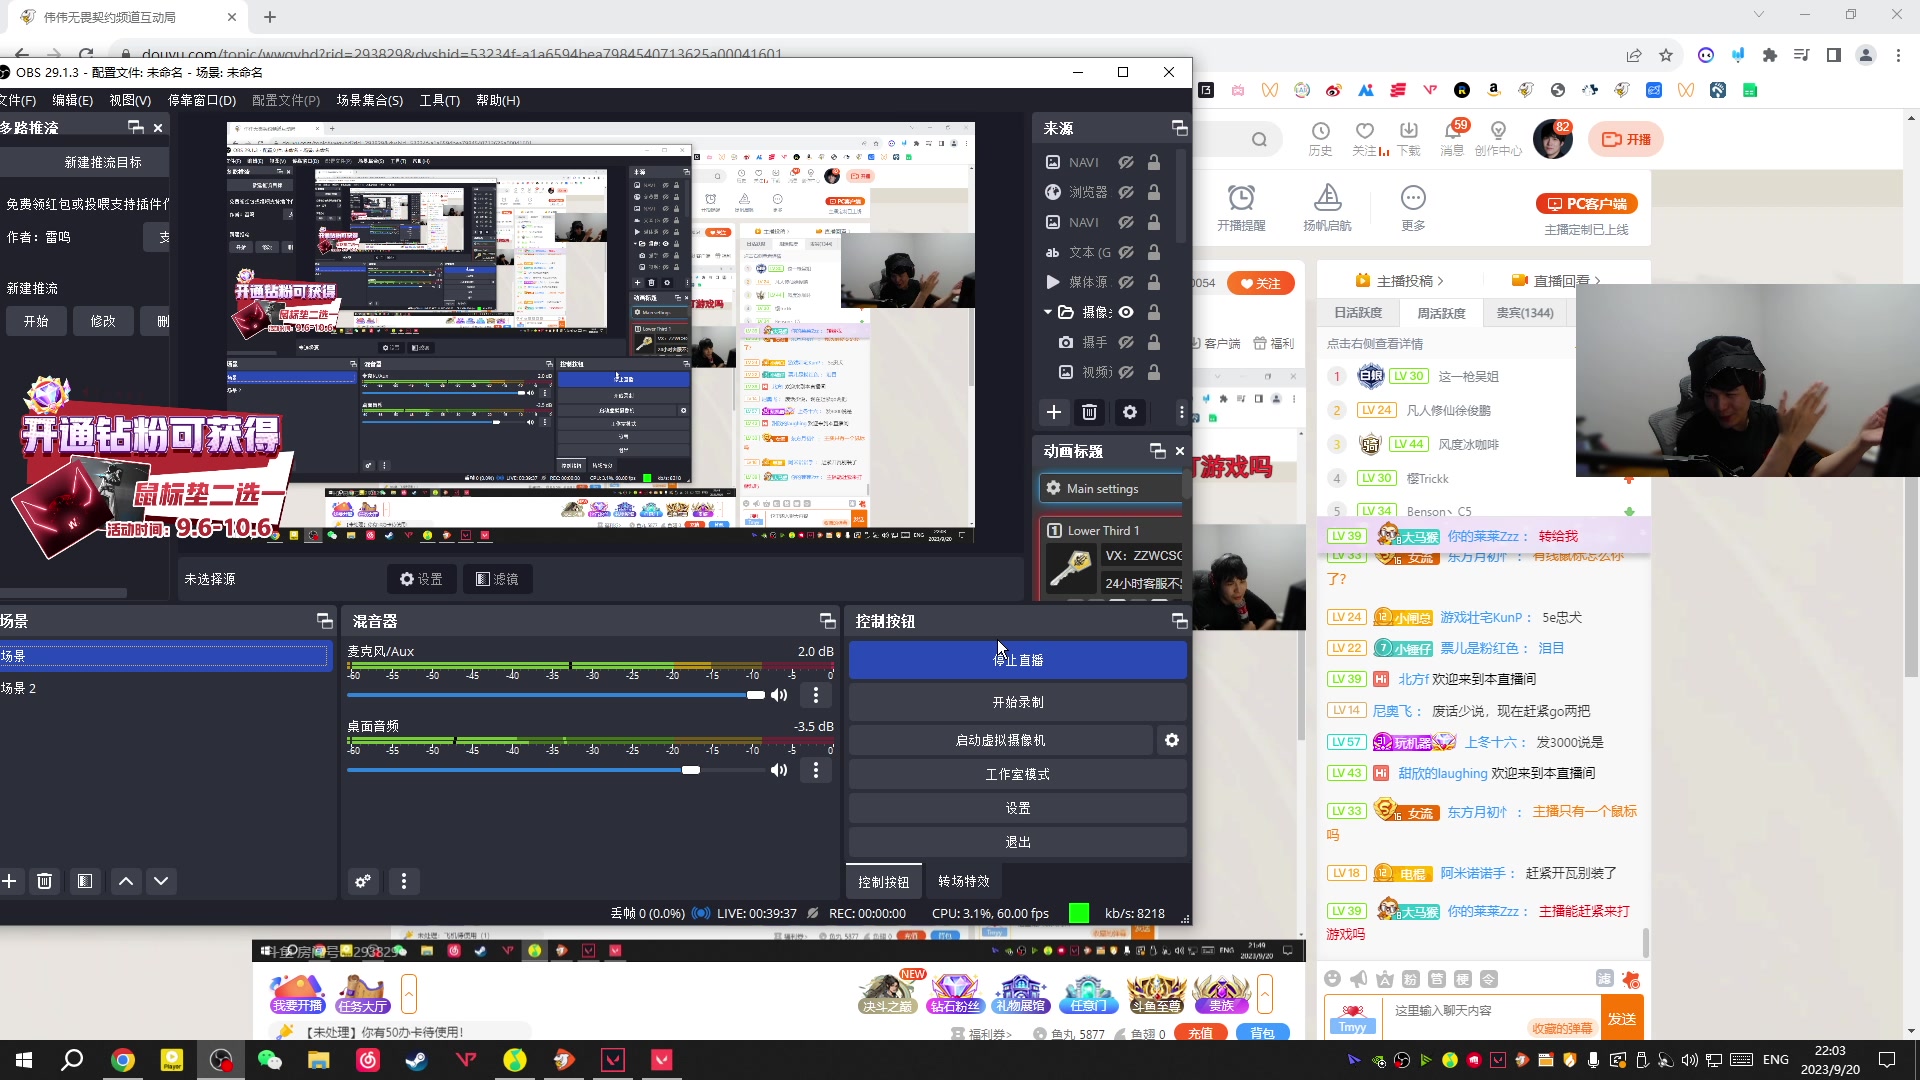Launch OBS from the Windows taskbar

220,1059
